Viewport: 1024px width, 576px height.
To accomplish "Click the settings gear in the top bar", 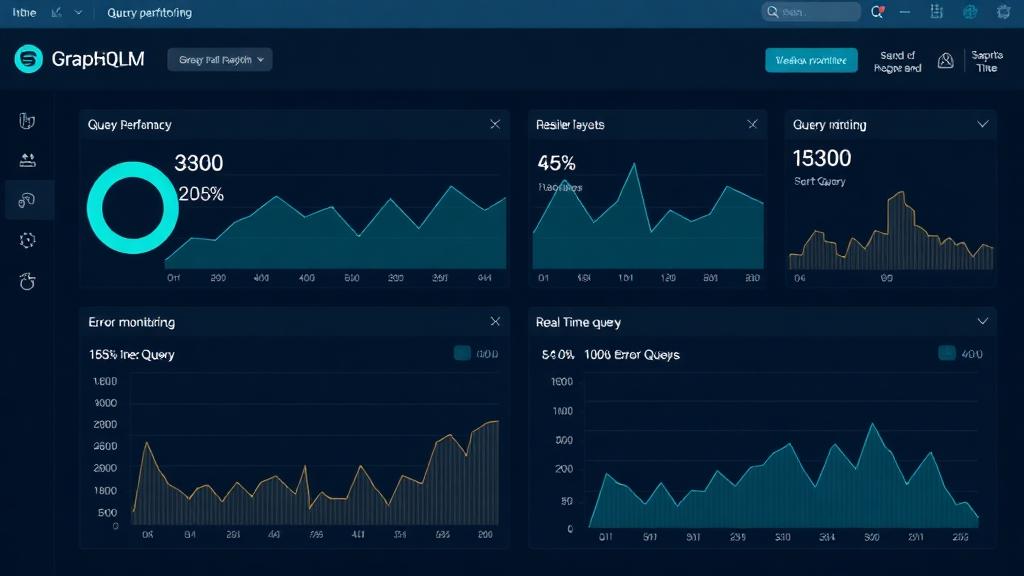I will coord(1004,12).
